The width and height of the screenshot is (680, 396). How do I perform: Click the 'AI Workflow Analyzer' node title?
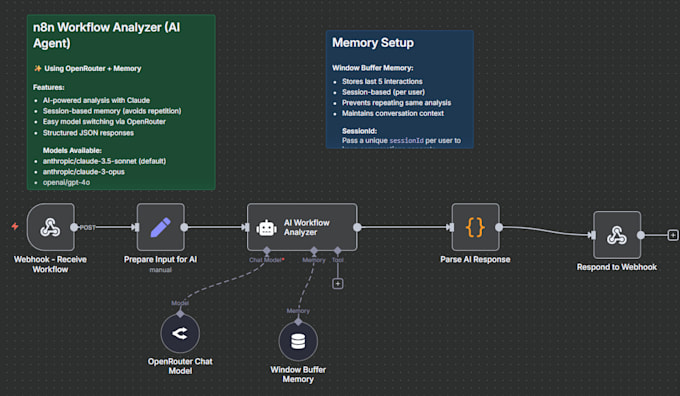[307, 227]
